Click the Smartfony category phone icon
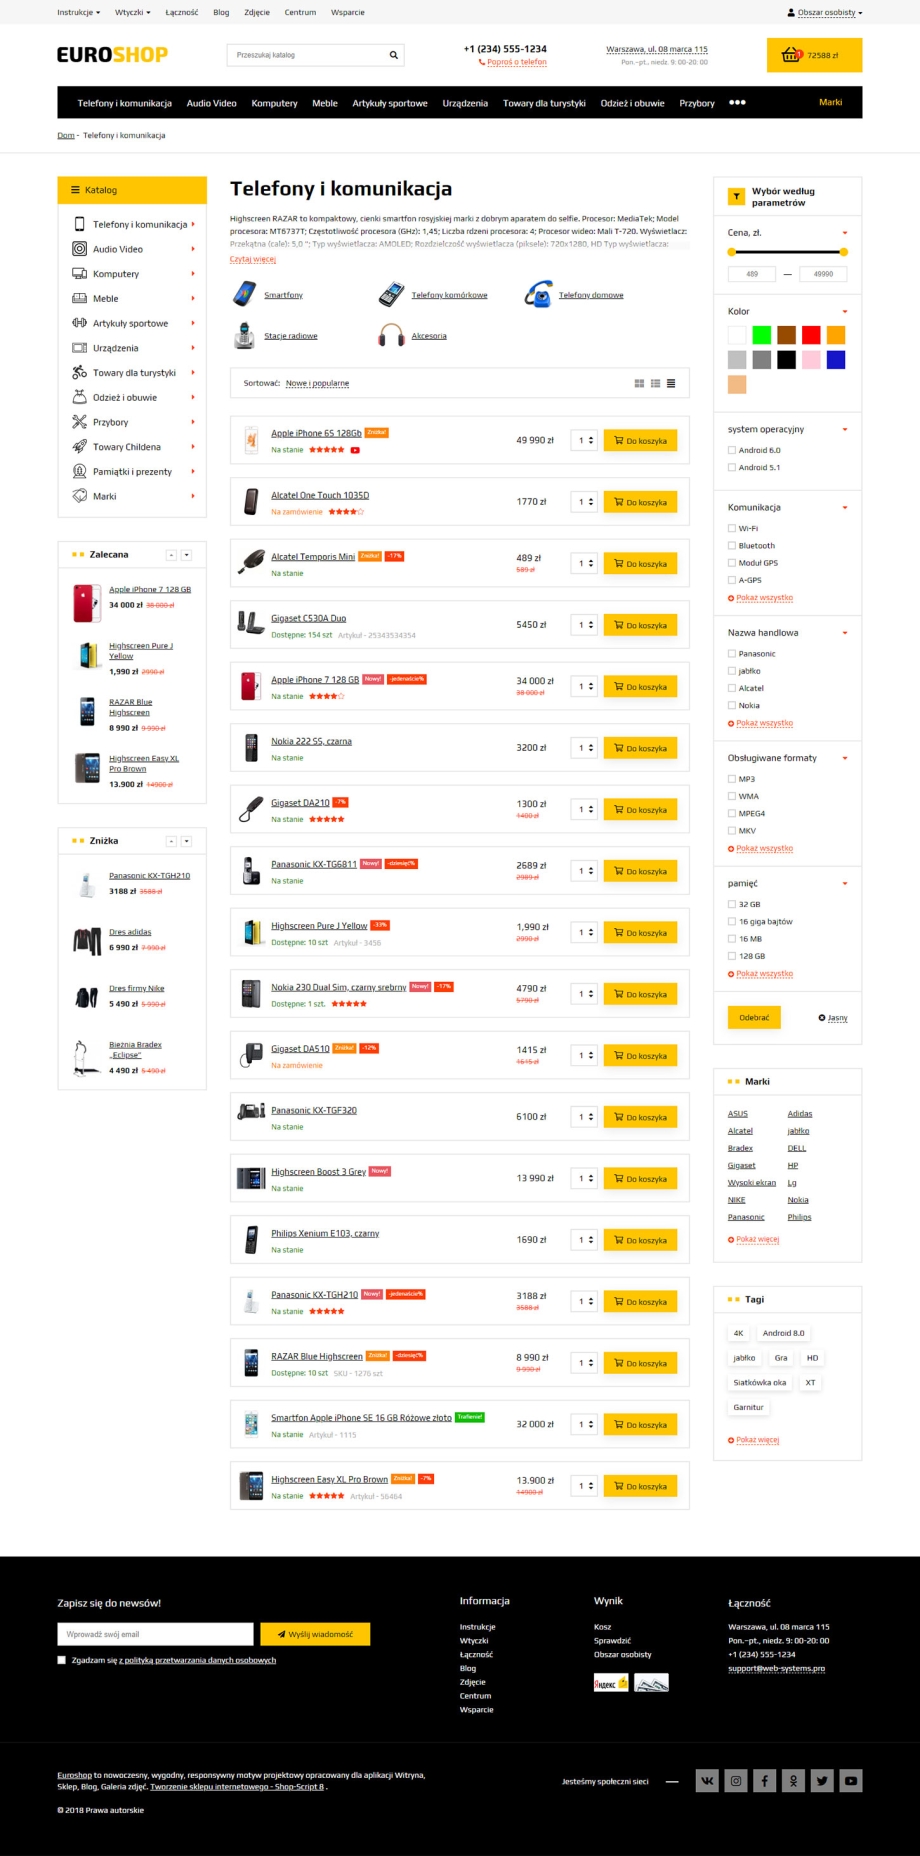Screen dimensions: 920x1856 click(244, 294)
